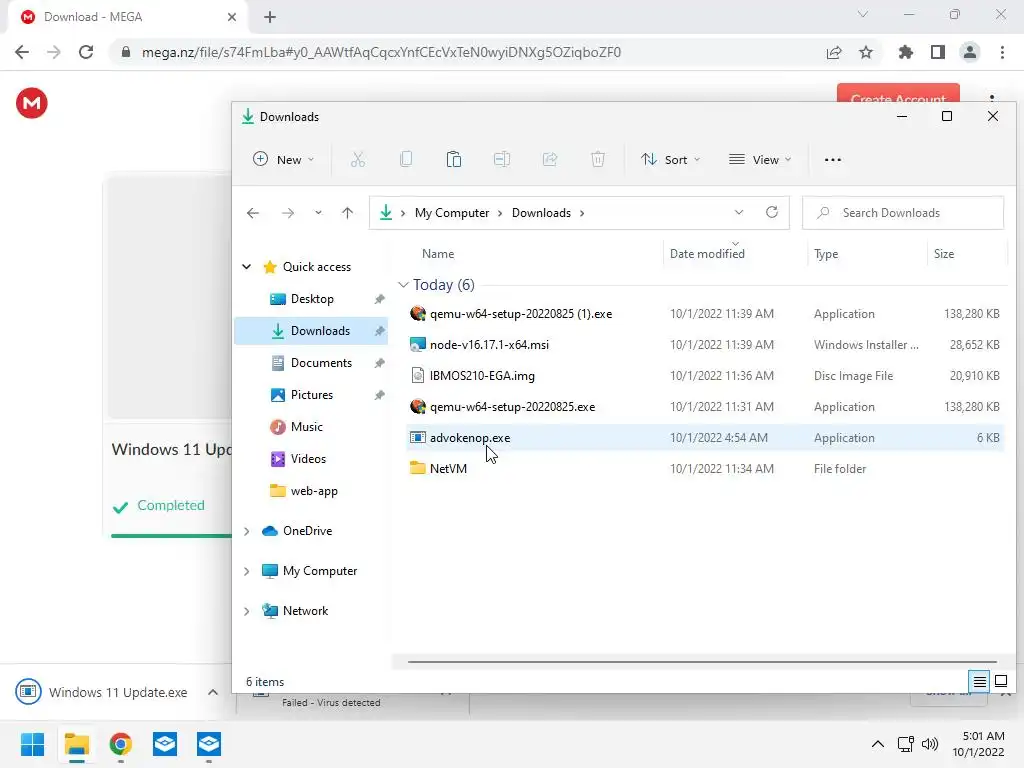
Task: Refresh the Downloads folder view
Action: [x=772, y=212]
